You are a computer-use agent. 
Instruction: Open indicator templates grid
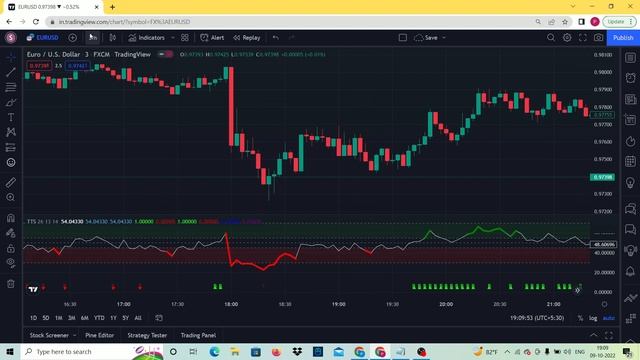click(x=185, y=38)
